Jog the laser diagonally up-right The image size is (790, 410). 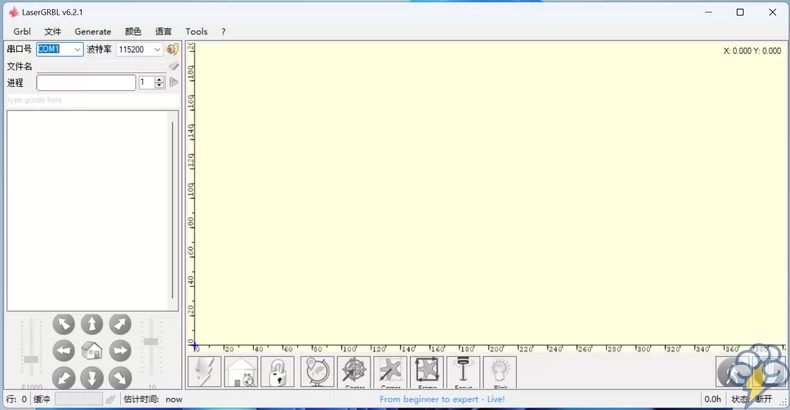[120, 324]
